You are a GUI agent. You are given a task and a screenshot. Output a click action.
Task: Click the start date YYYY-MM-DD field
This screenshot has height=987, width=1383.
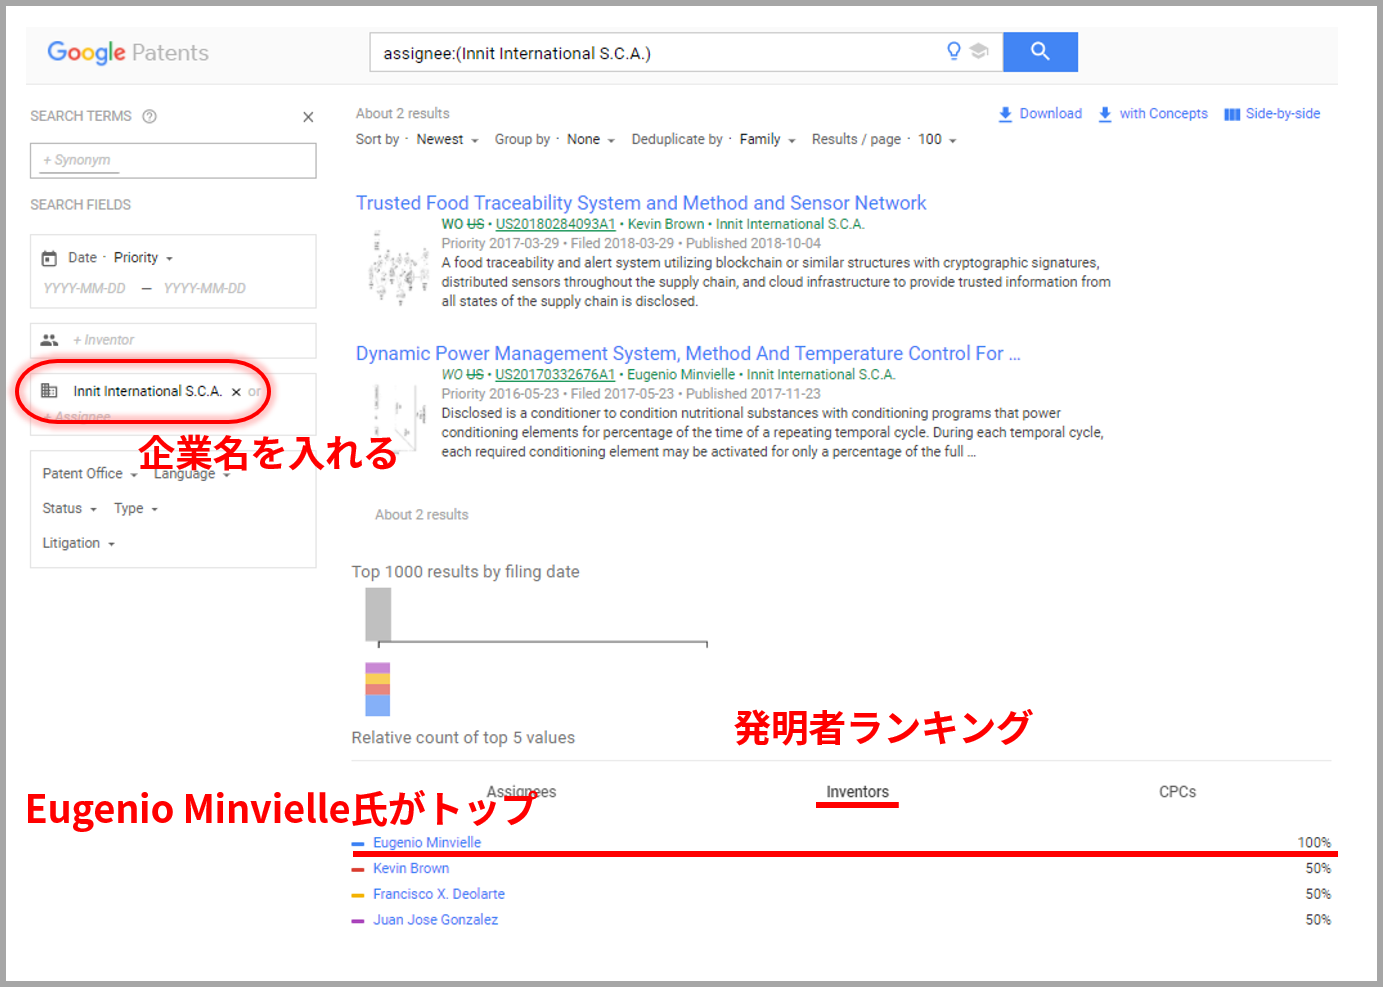[84, 288]
